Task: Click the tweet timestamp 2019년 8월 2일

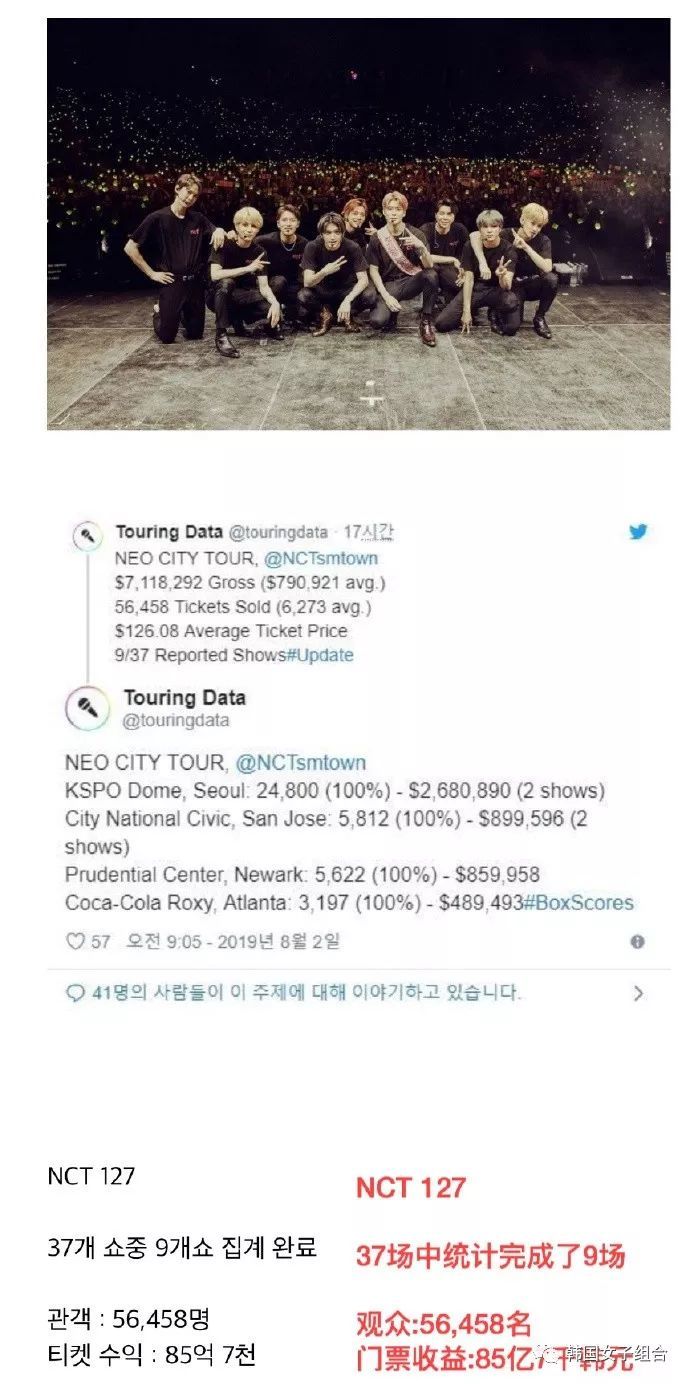Action: tap(276, 941)
